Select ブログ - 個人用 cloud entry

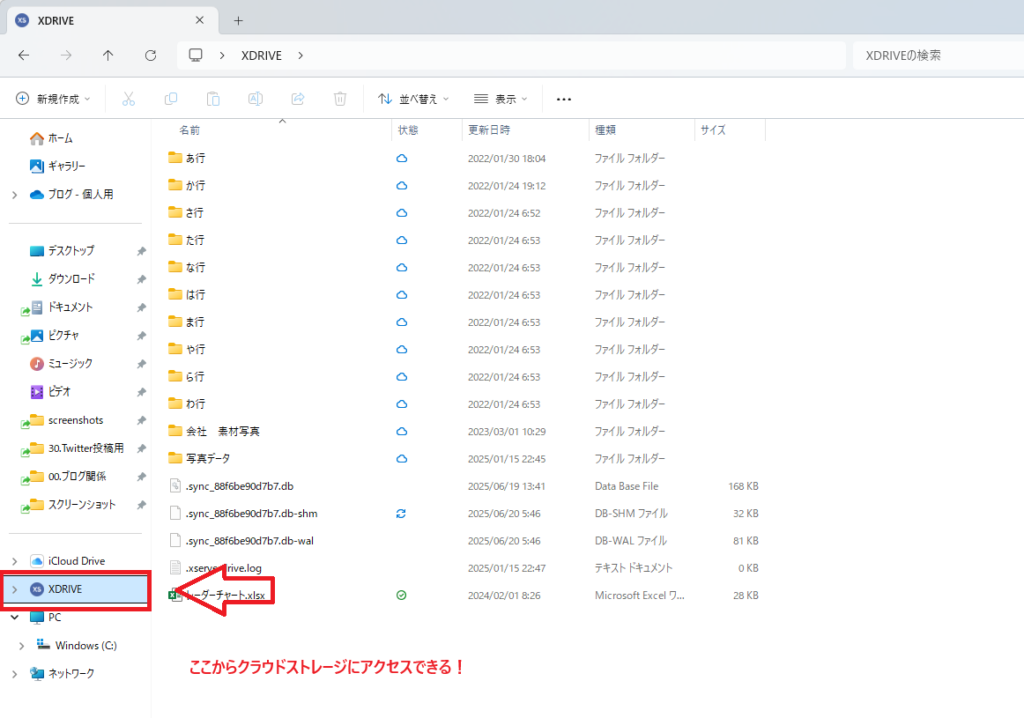(72, 194)
